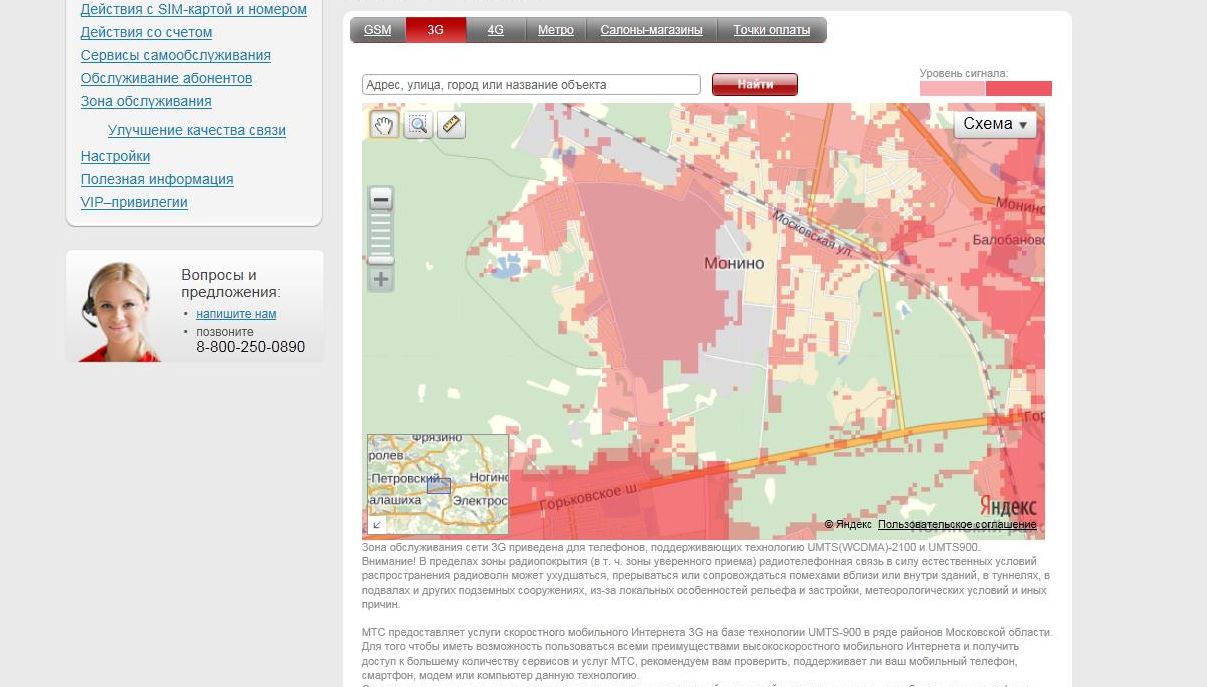
Task: Zoom out with the map minus button
Action: click(x=381, y=200)
